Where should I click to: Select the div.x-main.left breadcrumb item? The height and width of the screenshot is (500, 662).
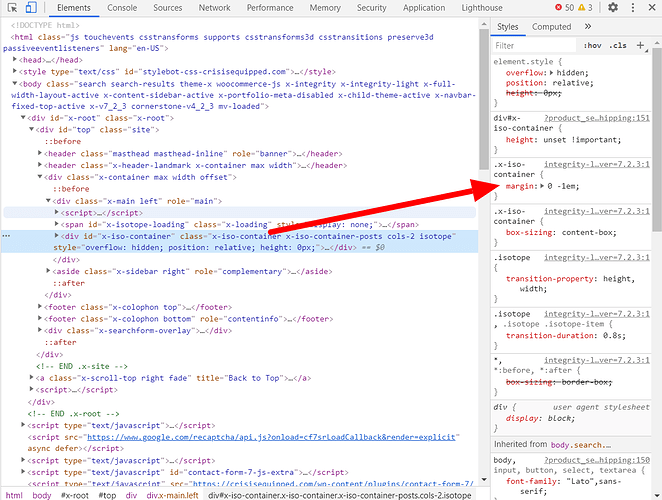172,495
